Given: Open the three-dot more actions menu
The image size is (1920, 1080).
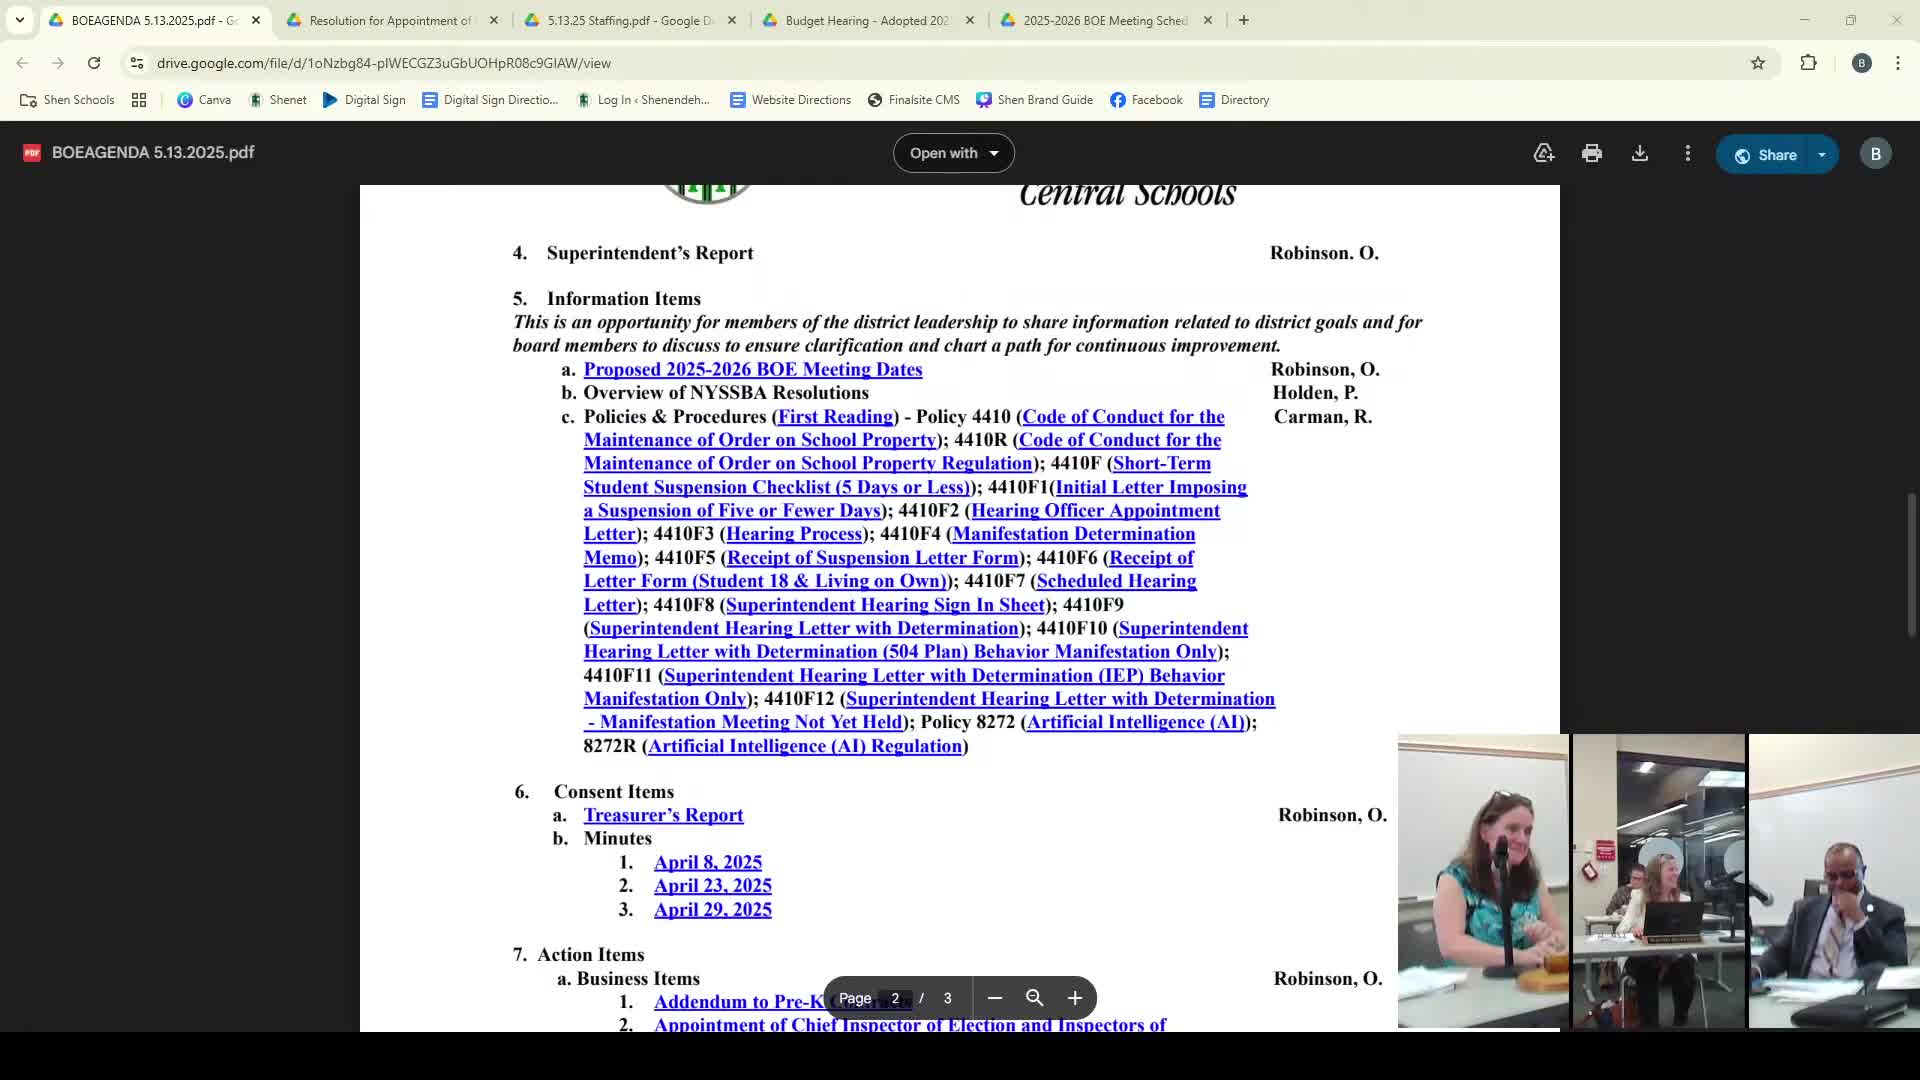Looking at the screenshot, I should 1688,154.
